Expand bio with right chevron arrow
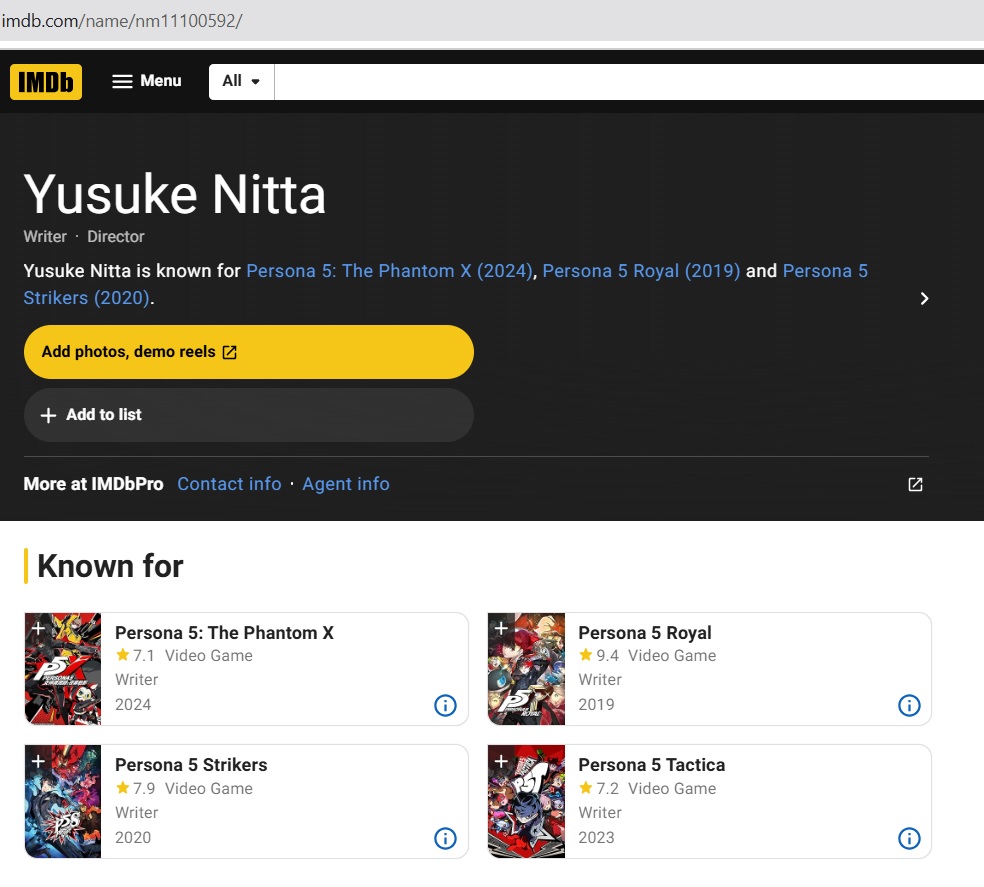The width and height of the screenshot is (984, 887). (x=924, y=298)
